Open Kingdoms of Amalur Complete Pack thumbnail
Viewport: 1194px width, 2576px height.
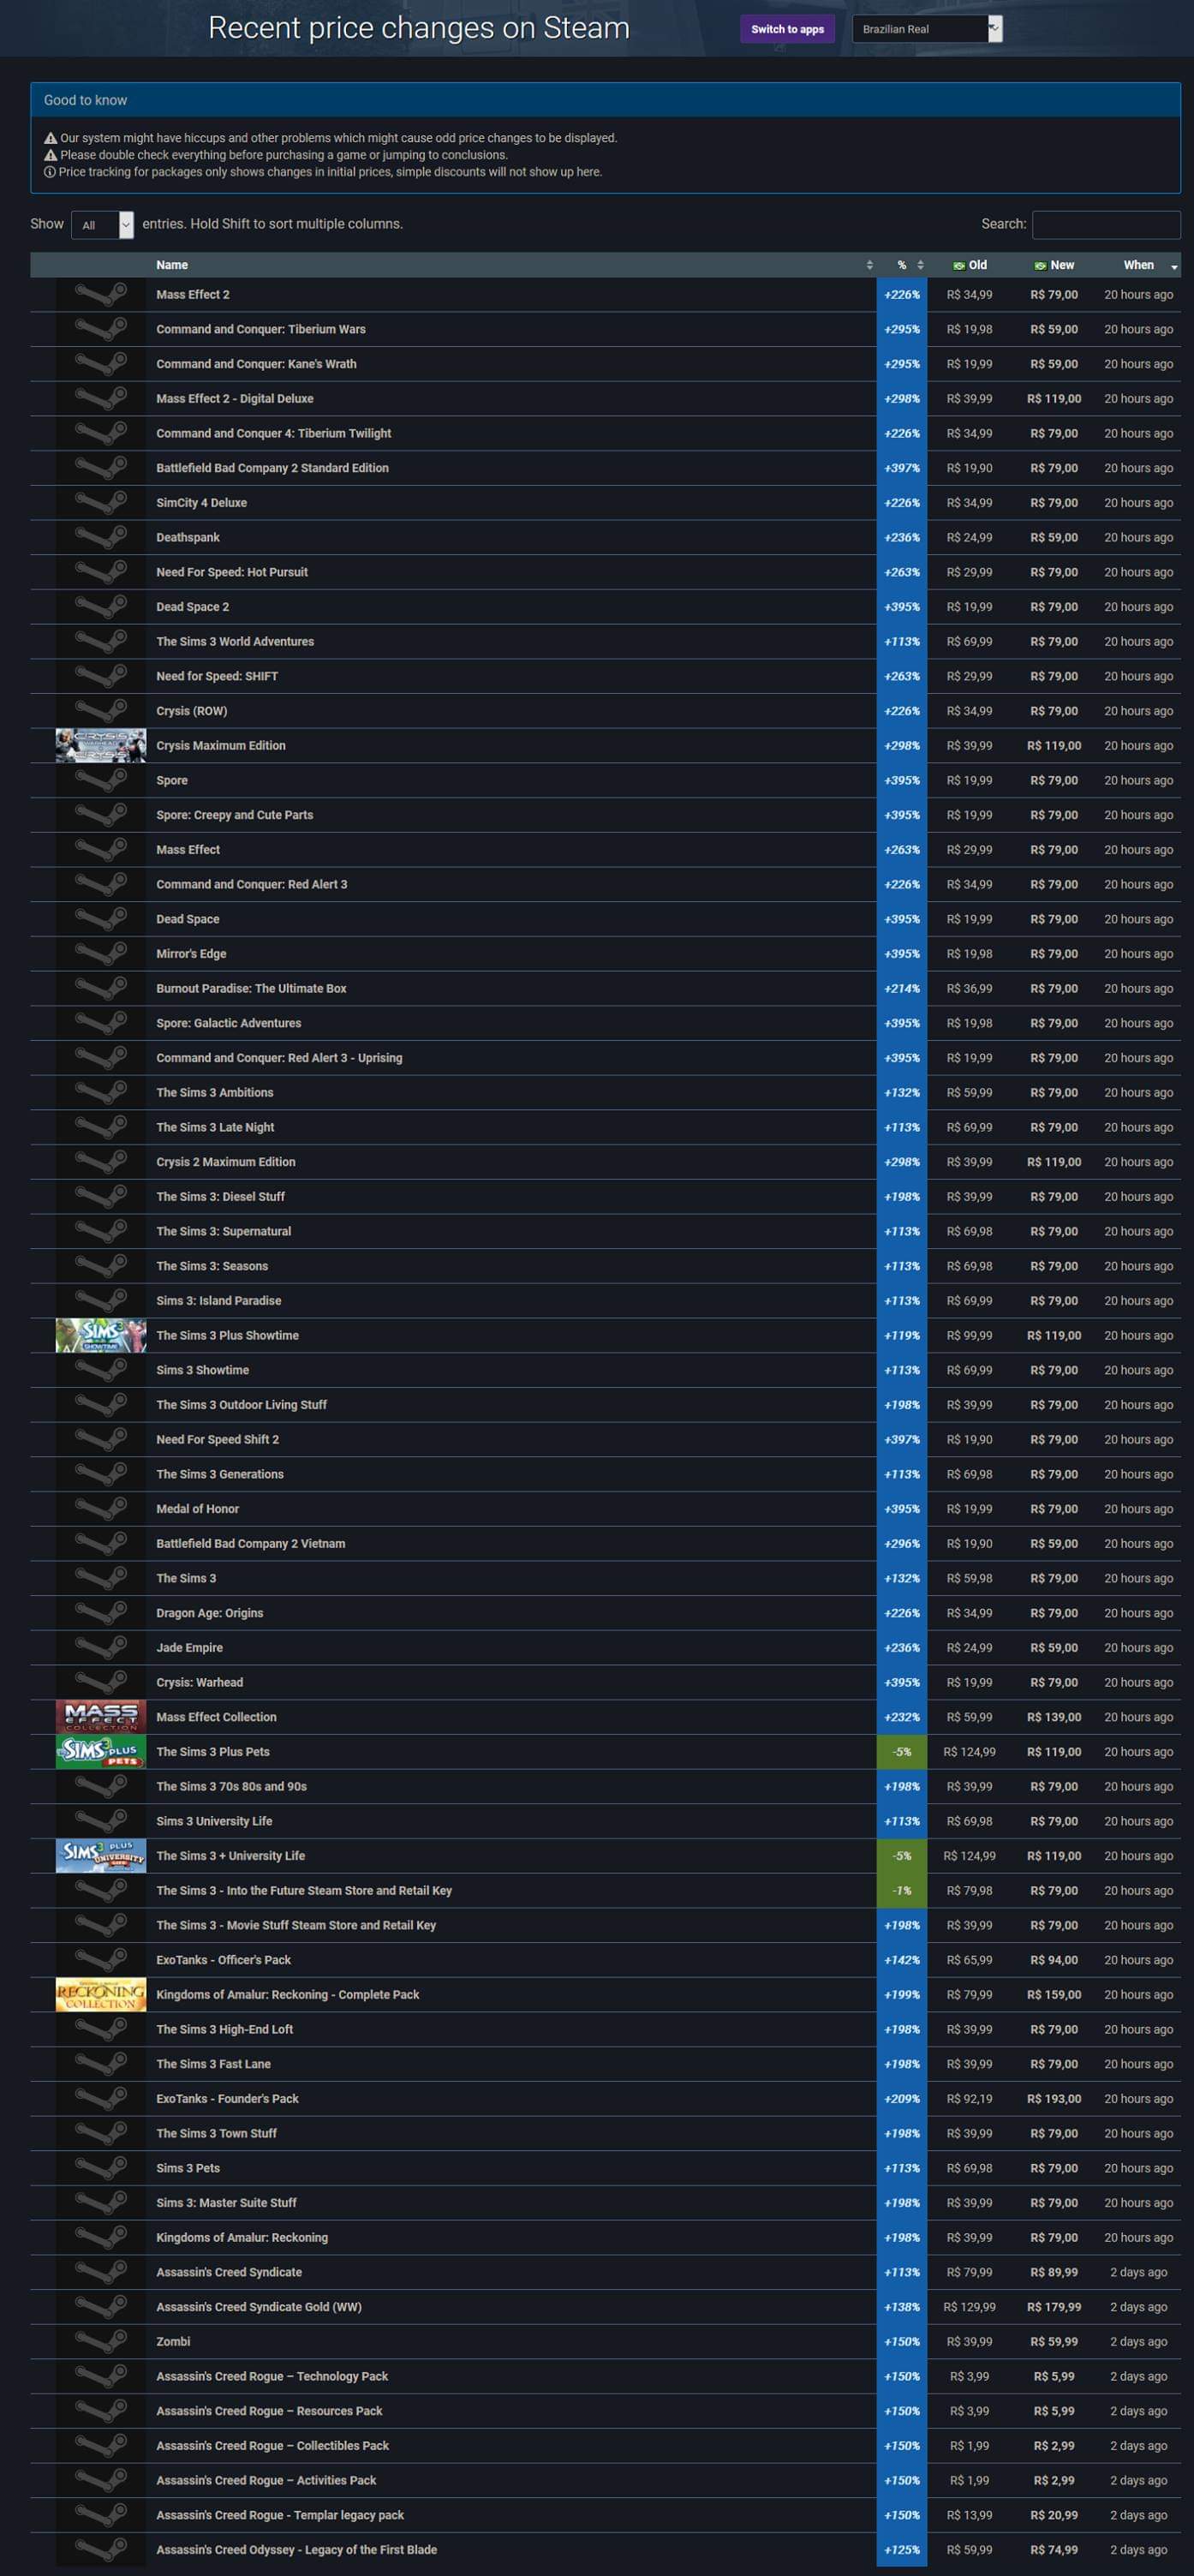tap(101, 1995)
